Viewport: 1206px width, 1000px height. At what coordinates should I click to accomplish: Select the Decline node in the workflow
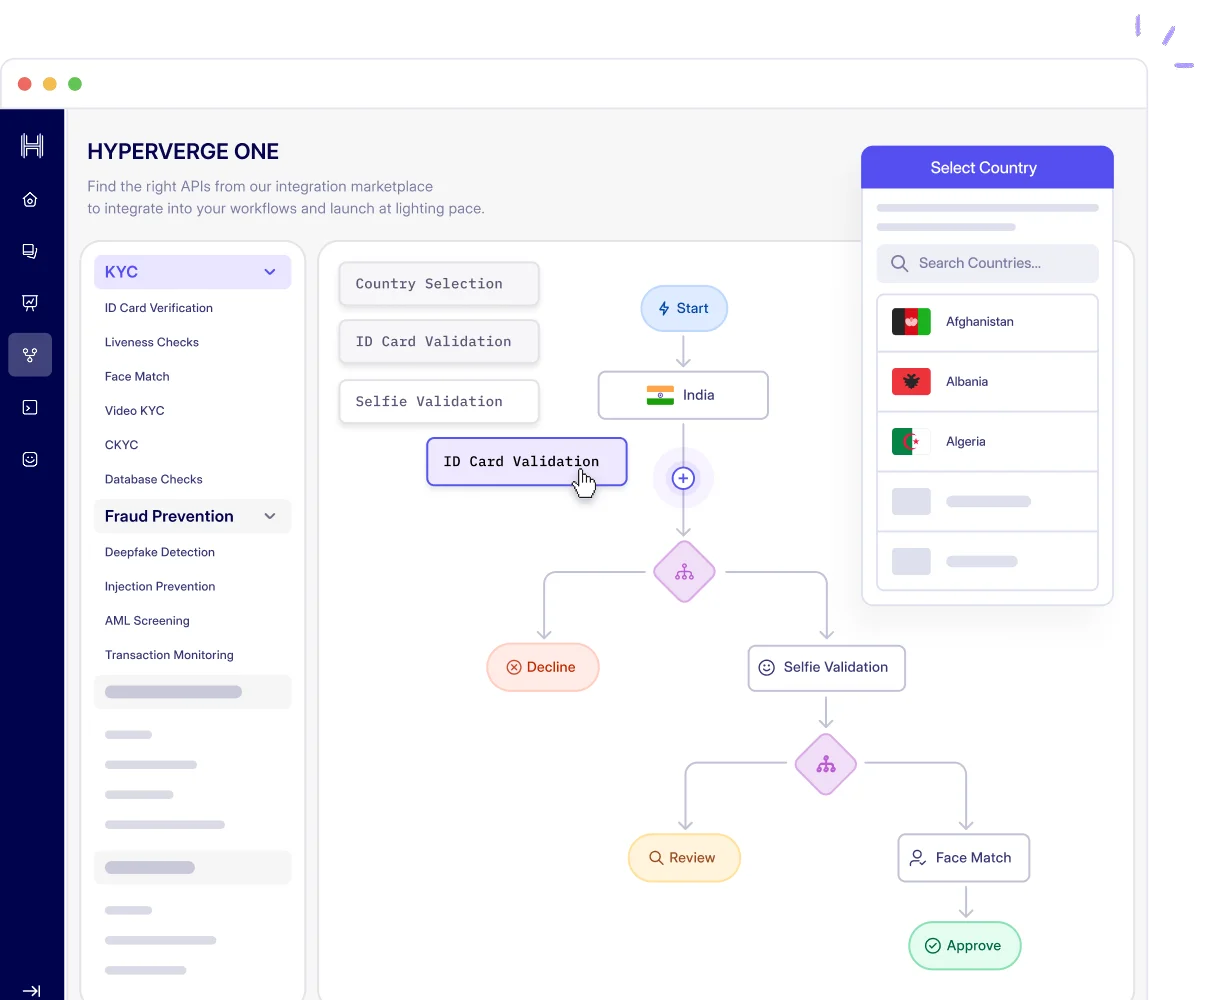[542, 667]
